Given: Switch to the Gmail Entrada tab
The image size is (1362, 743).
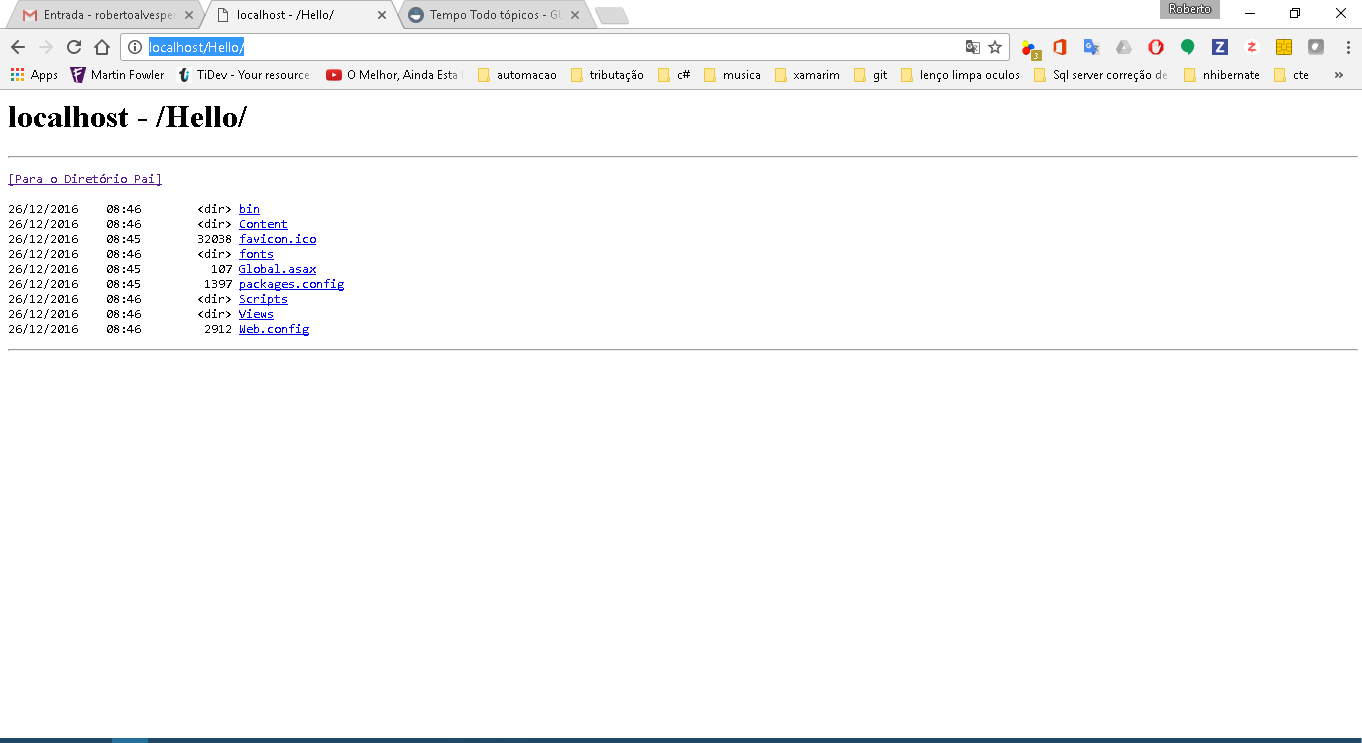Looking at the screenshot, I should 105,15.
